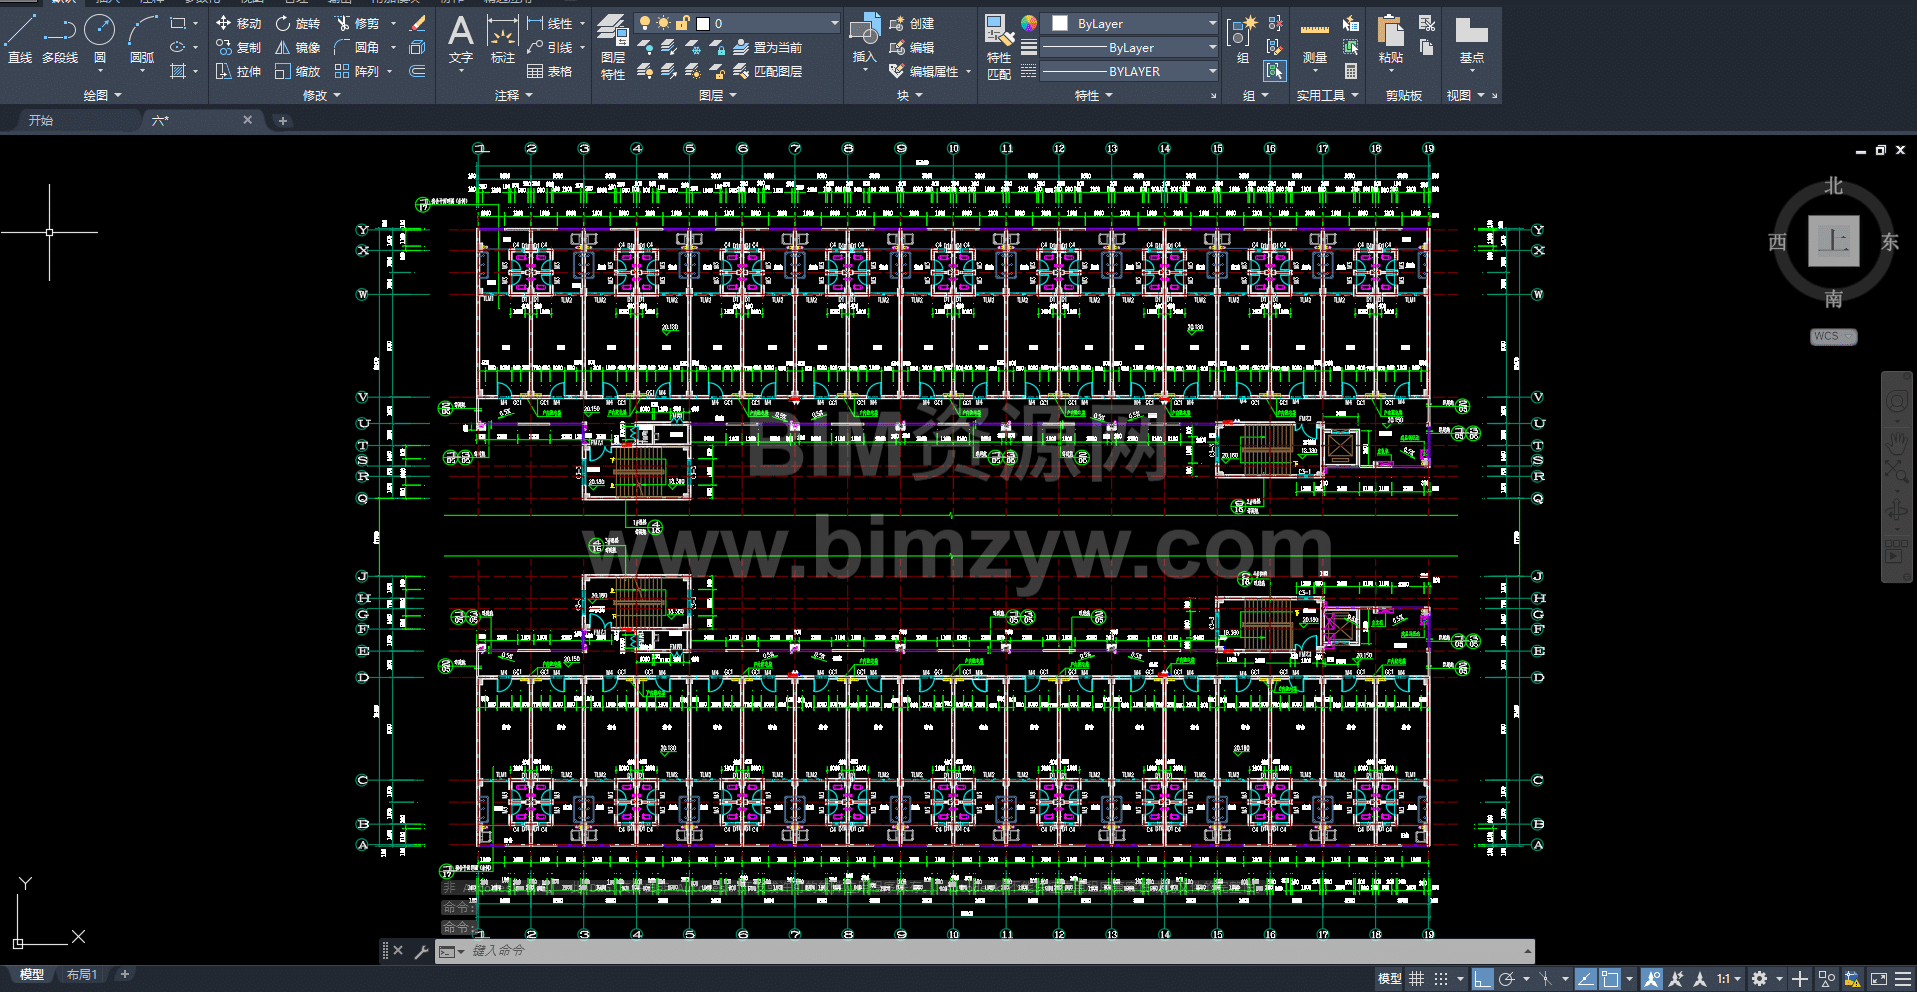Click the rainbow object color wheel icon
Image resolution: width=1917 pixels, height=992 pixels.
pos(1029,23)
